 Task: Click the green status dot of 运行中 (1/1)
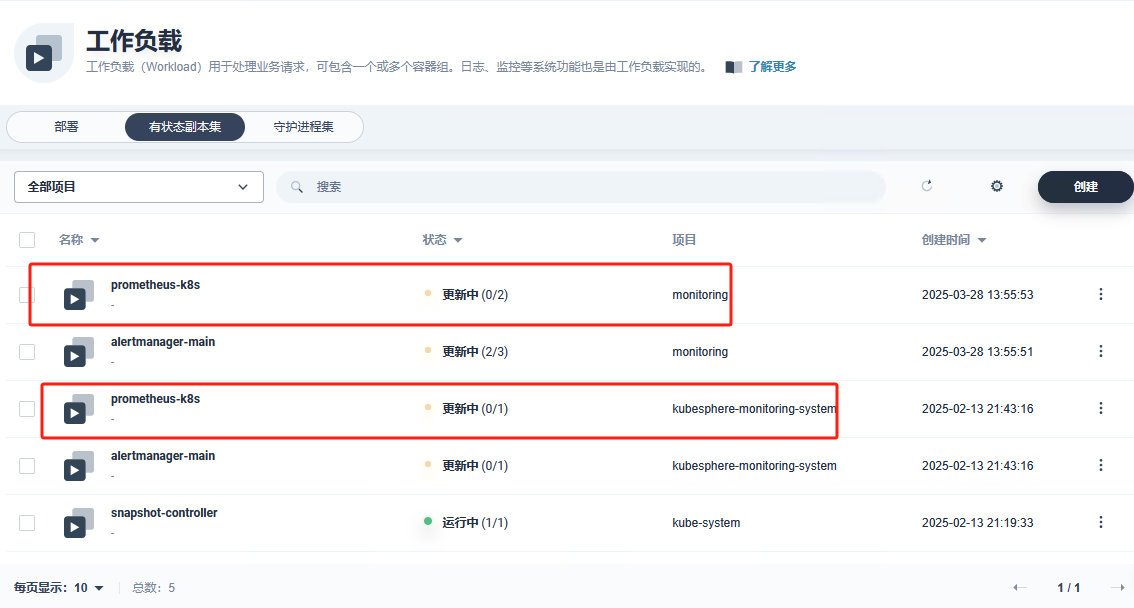(x=427, y=521)
